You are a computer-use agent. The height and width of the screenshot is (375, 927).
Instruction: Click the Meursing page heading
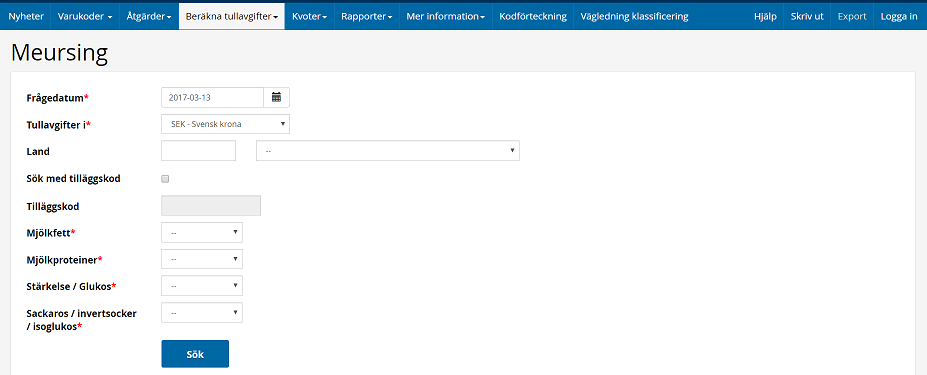click(59, 53)
